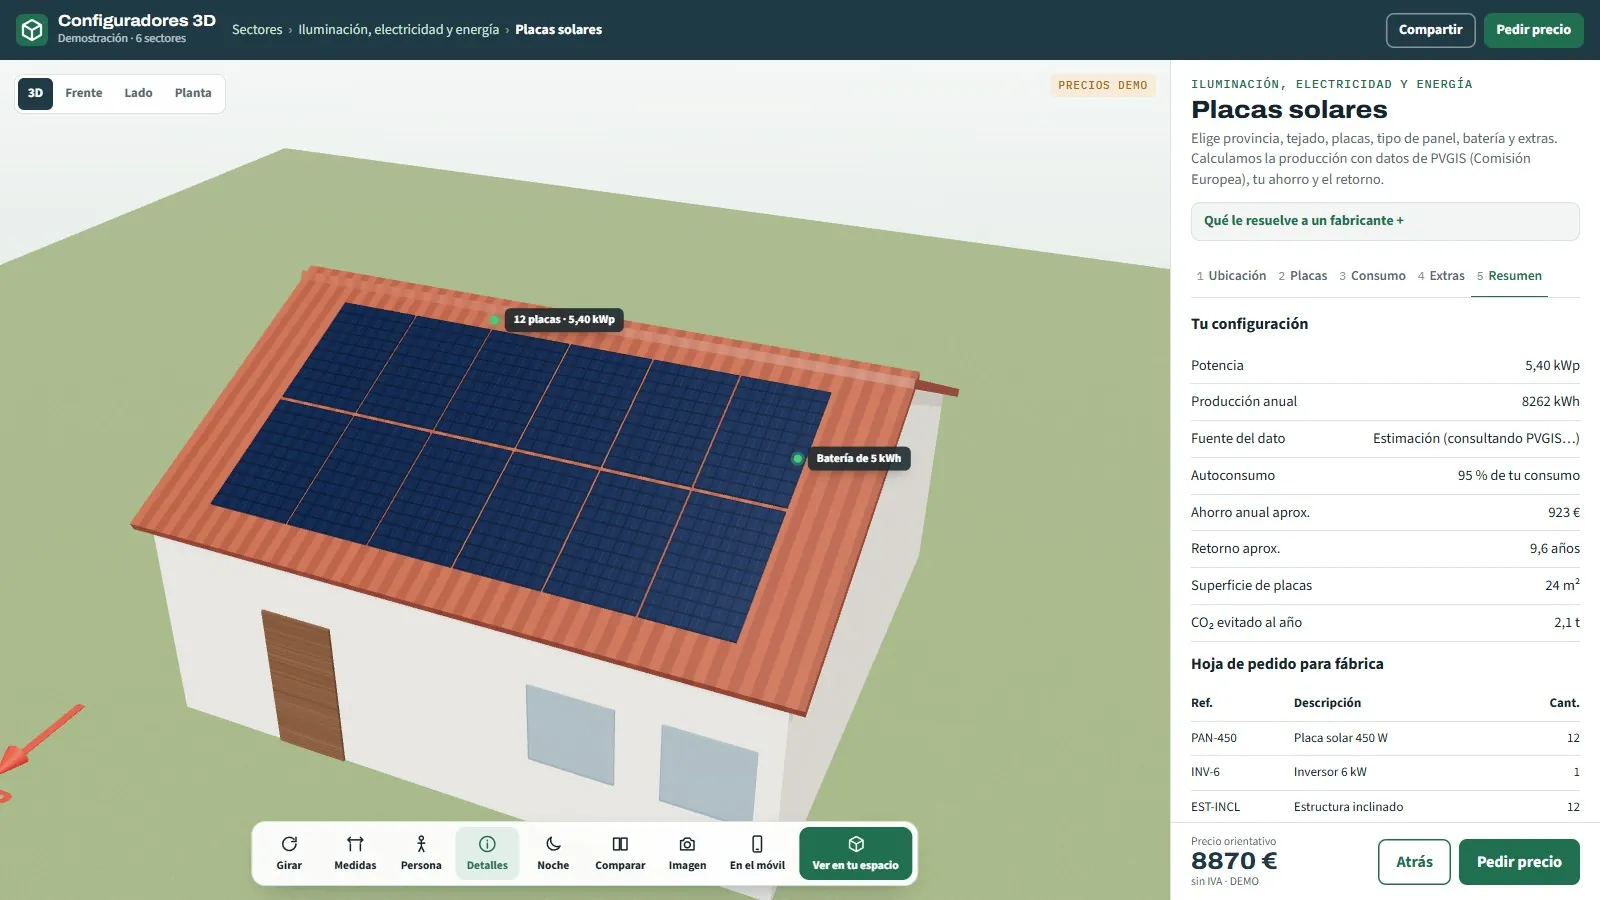1600x900 pixels.
Task: Toggle the Detalles info button
Action: click(487, 853)
